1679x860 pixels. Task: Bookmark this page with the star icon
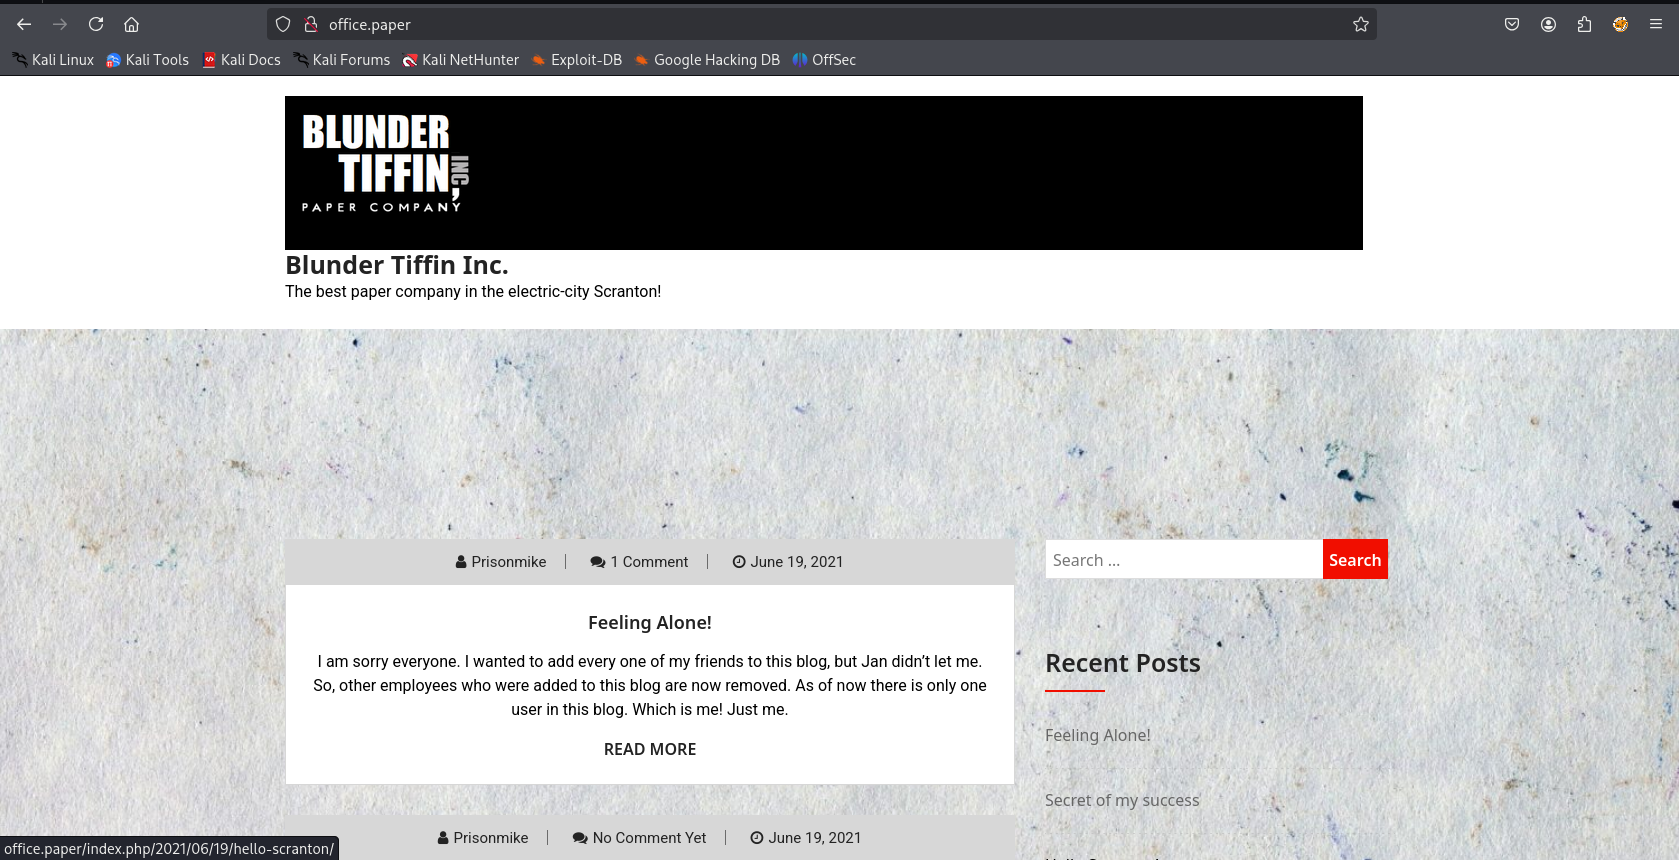point(1360,24)
